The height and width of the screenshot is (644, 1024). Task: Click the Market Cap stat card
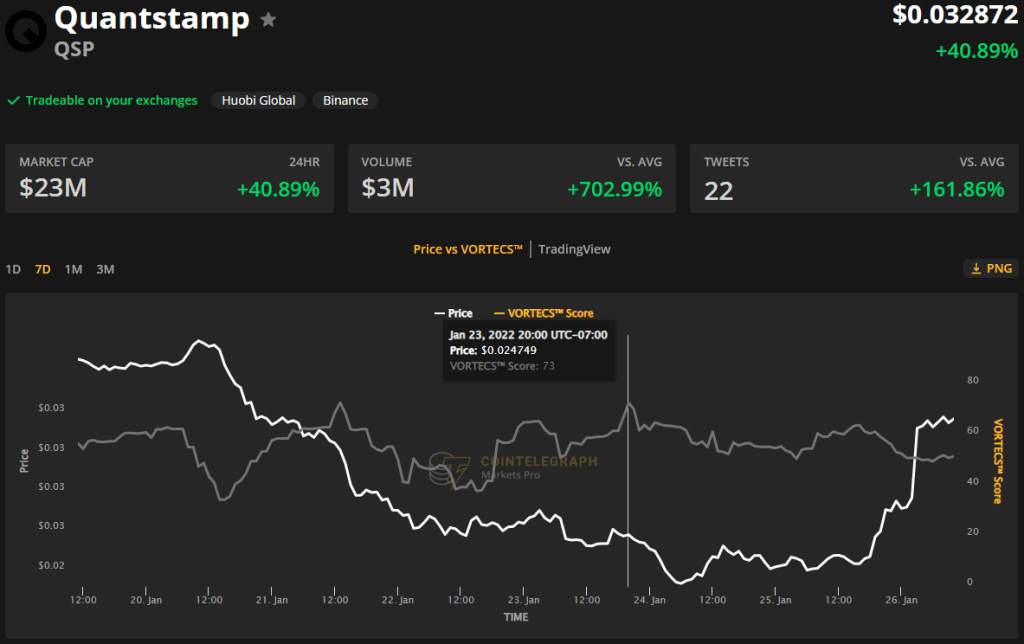[169, 178]
